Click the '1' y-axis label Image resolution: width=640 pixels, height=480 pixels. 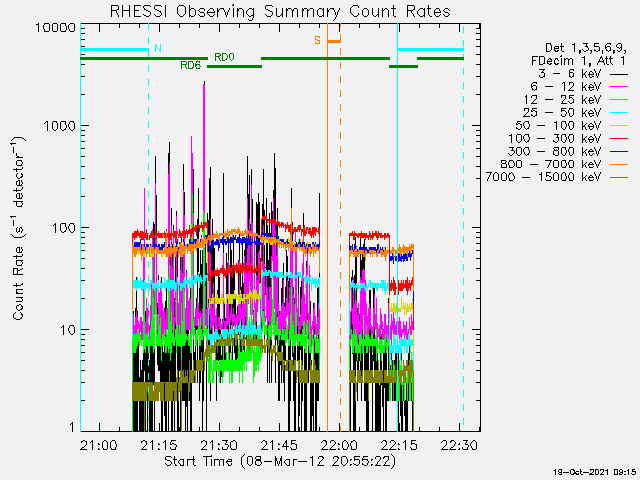click(x=72, y=427)
